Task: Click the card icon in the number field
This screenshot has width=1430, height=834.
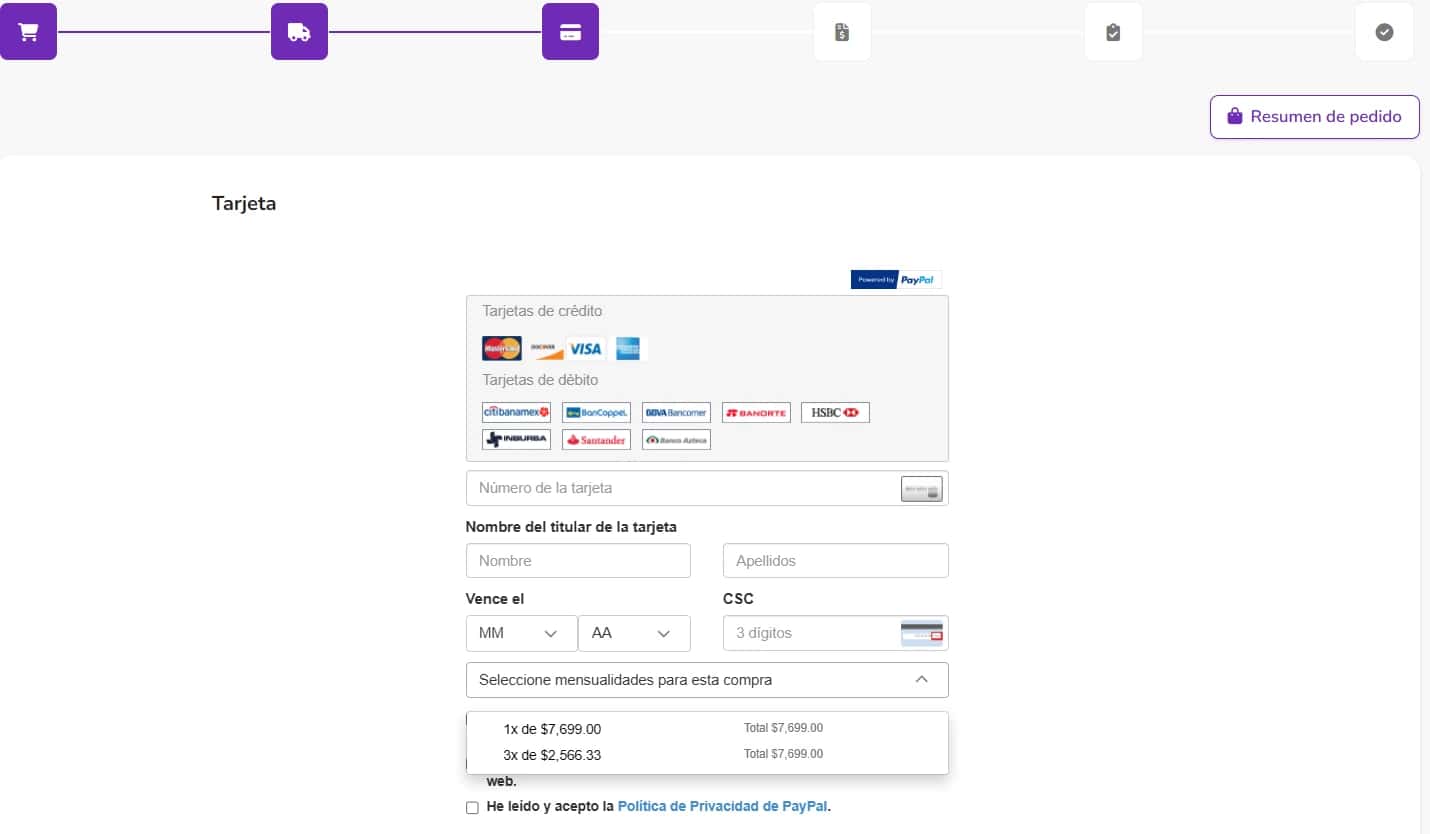Action: tap(921, 489)
